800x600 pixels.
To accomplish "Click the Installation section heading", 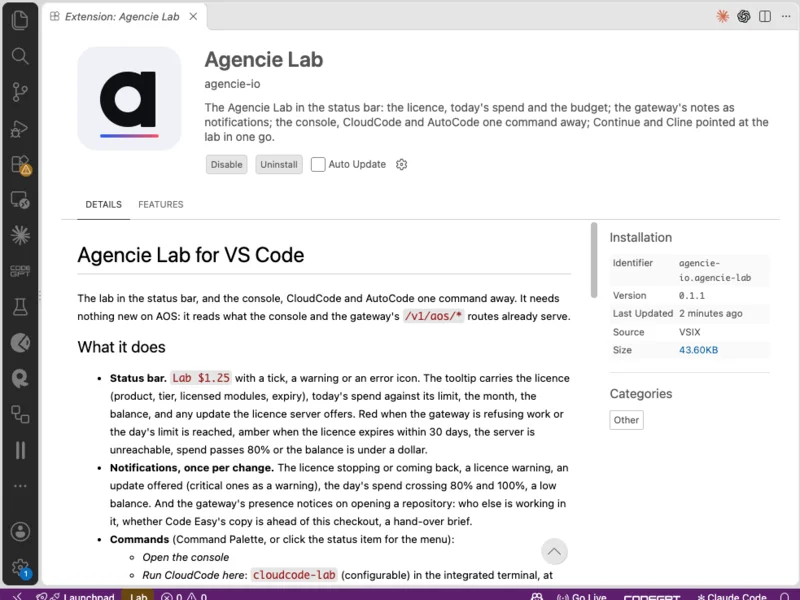I will [x=640, y=237].
